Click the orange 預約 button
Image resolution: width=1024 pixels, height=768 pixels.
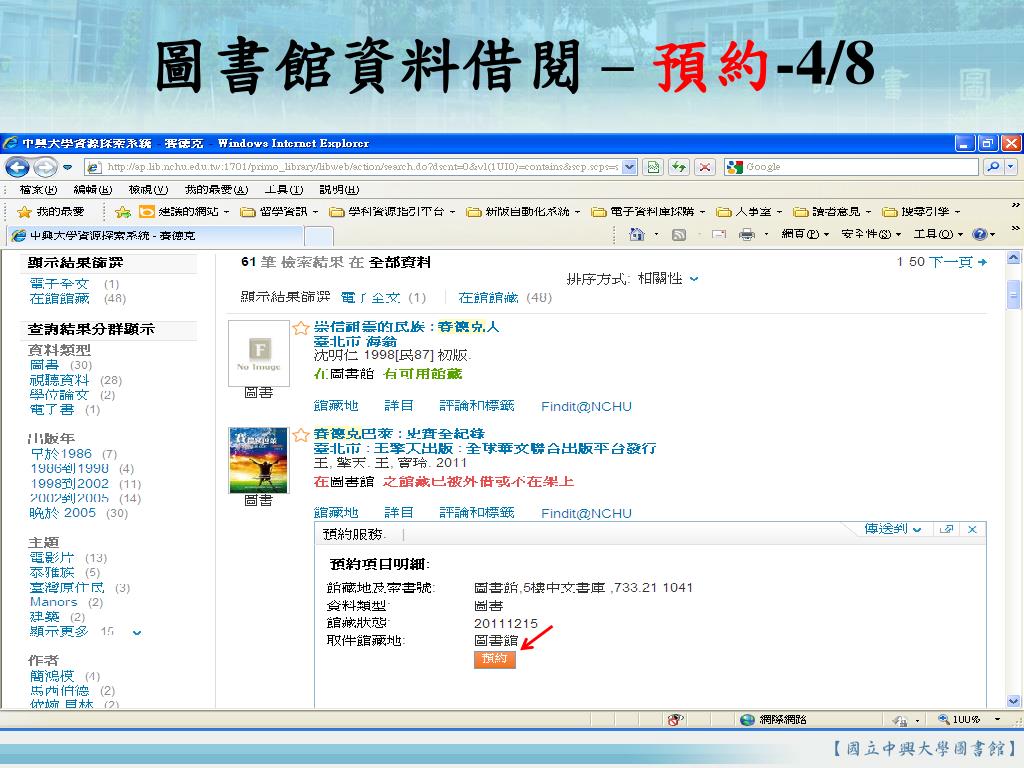click(x=494, y=659)
